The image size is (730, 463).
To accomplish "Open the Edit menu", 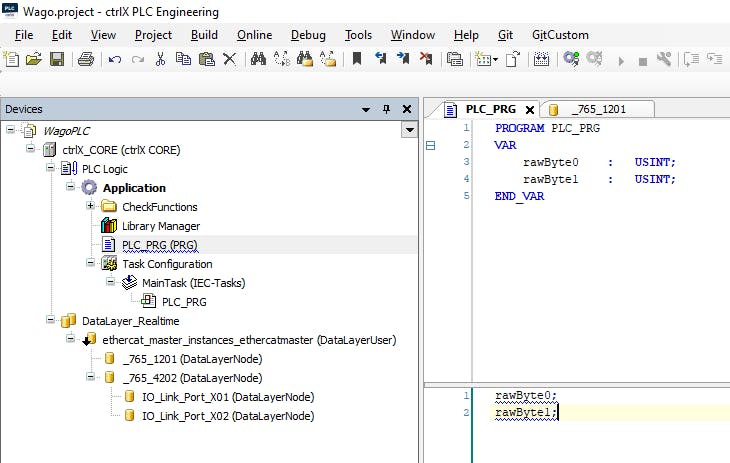I will pyautogui.click(x=61, y=35).
